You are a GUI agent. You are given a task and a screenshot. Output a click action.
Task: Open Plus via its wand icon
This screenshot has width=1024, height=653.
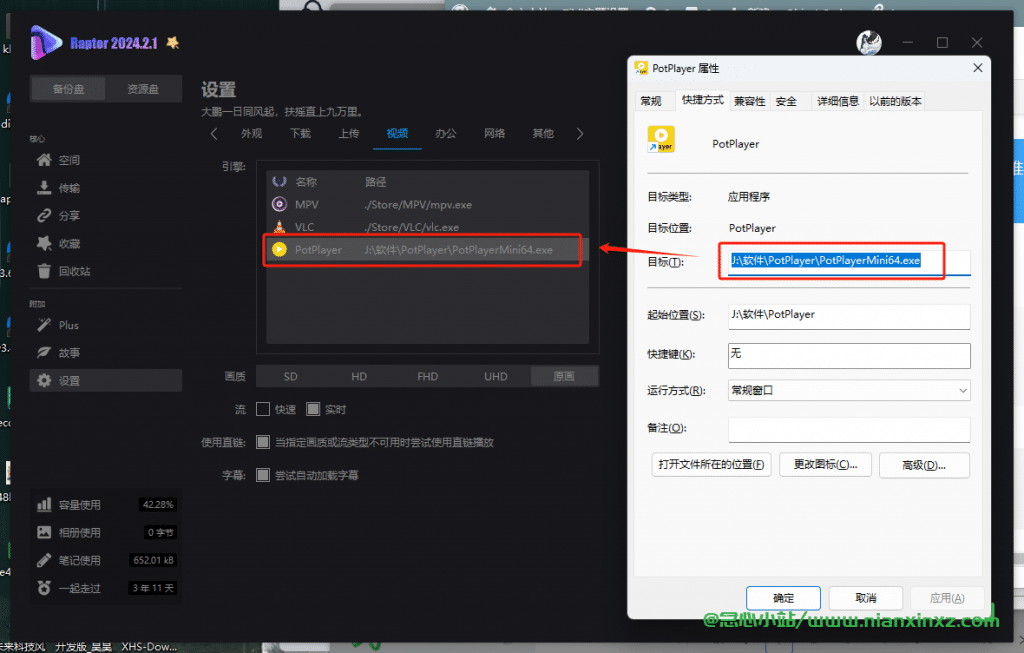pyautogui.click(x=44, y=325)
